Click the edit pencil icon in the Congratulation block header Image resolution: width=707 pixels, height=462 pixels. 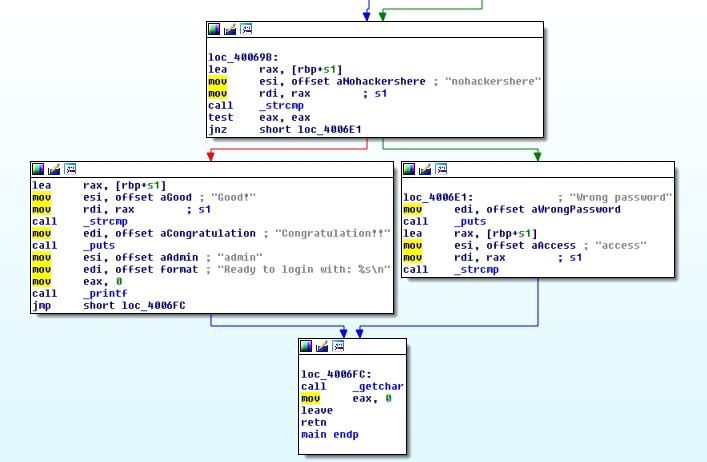[54, 169]
